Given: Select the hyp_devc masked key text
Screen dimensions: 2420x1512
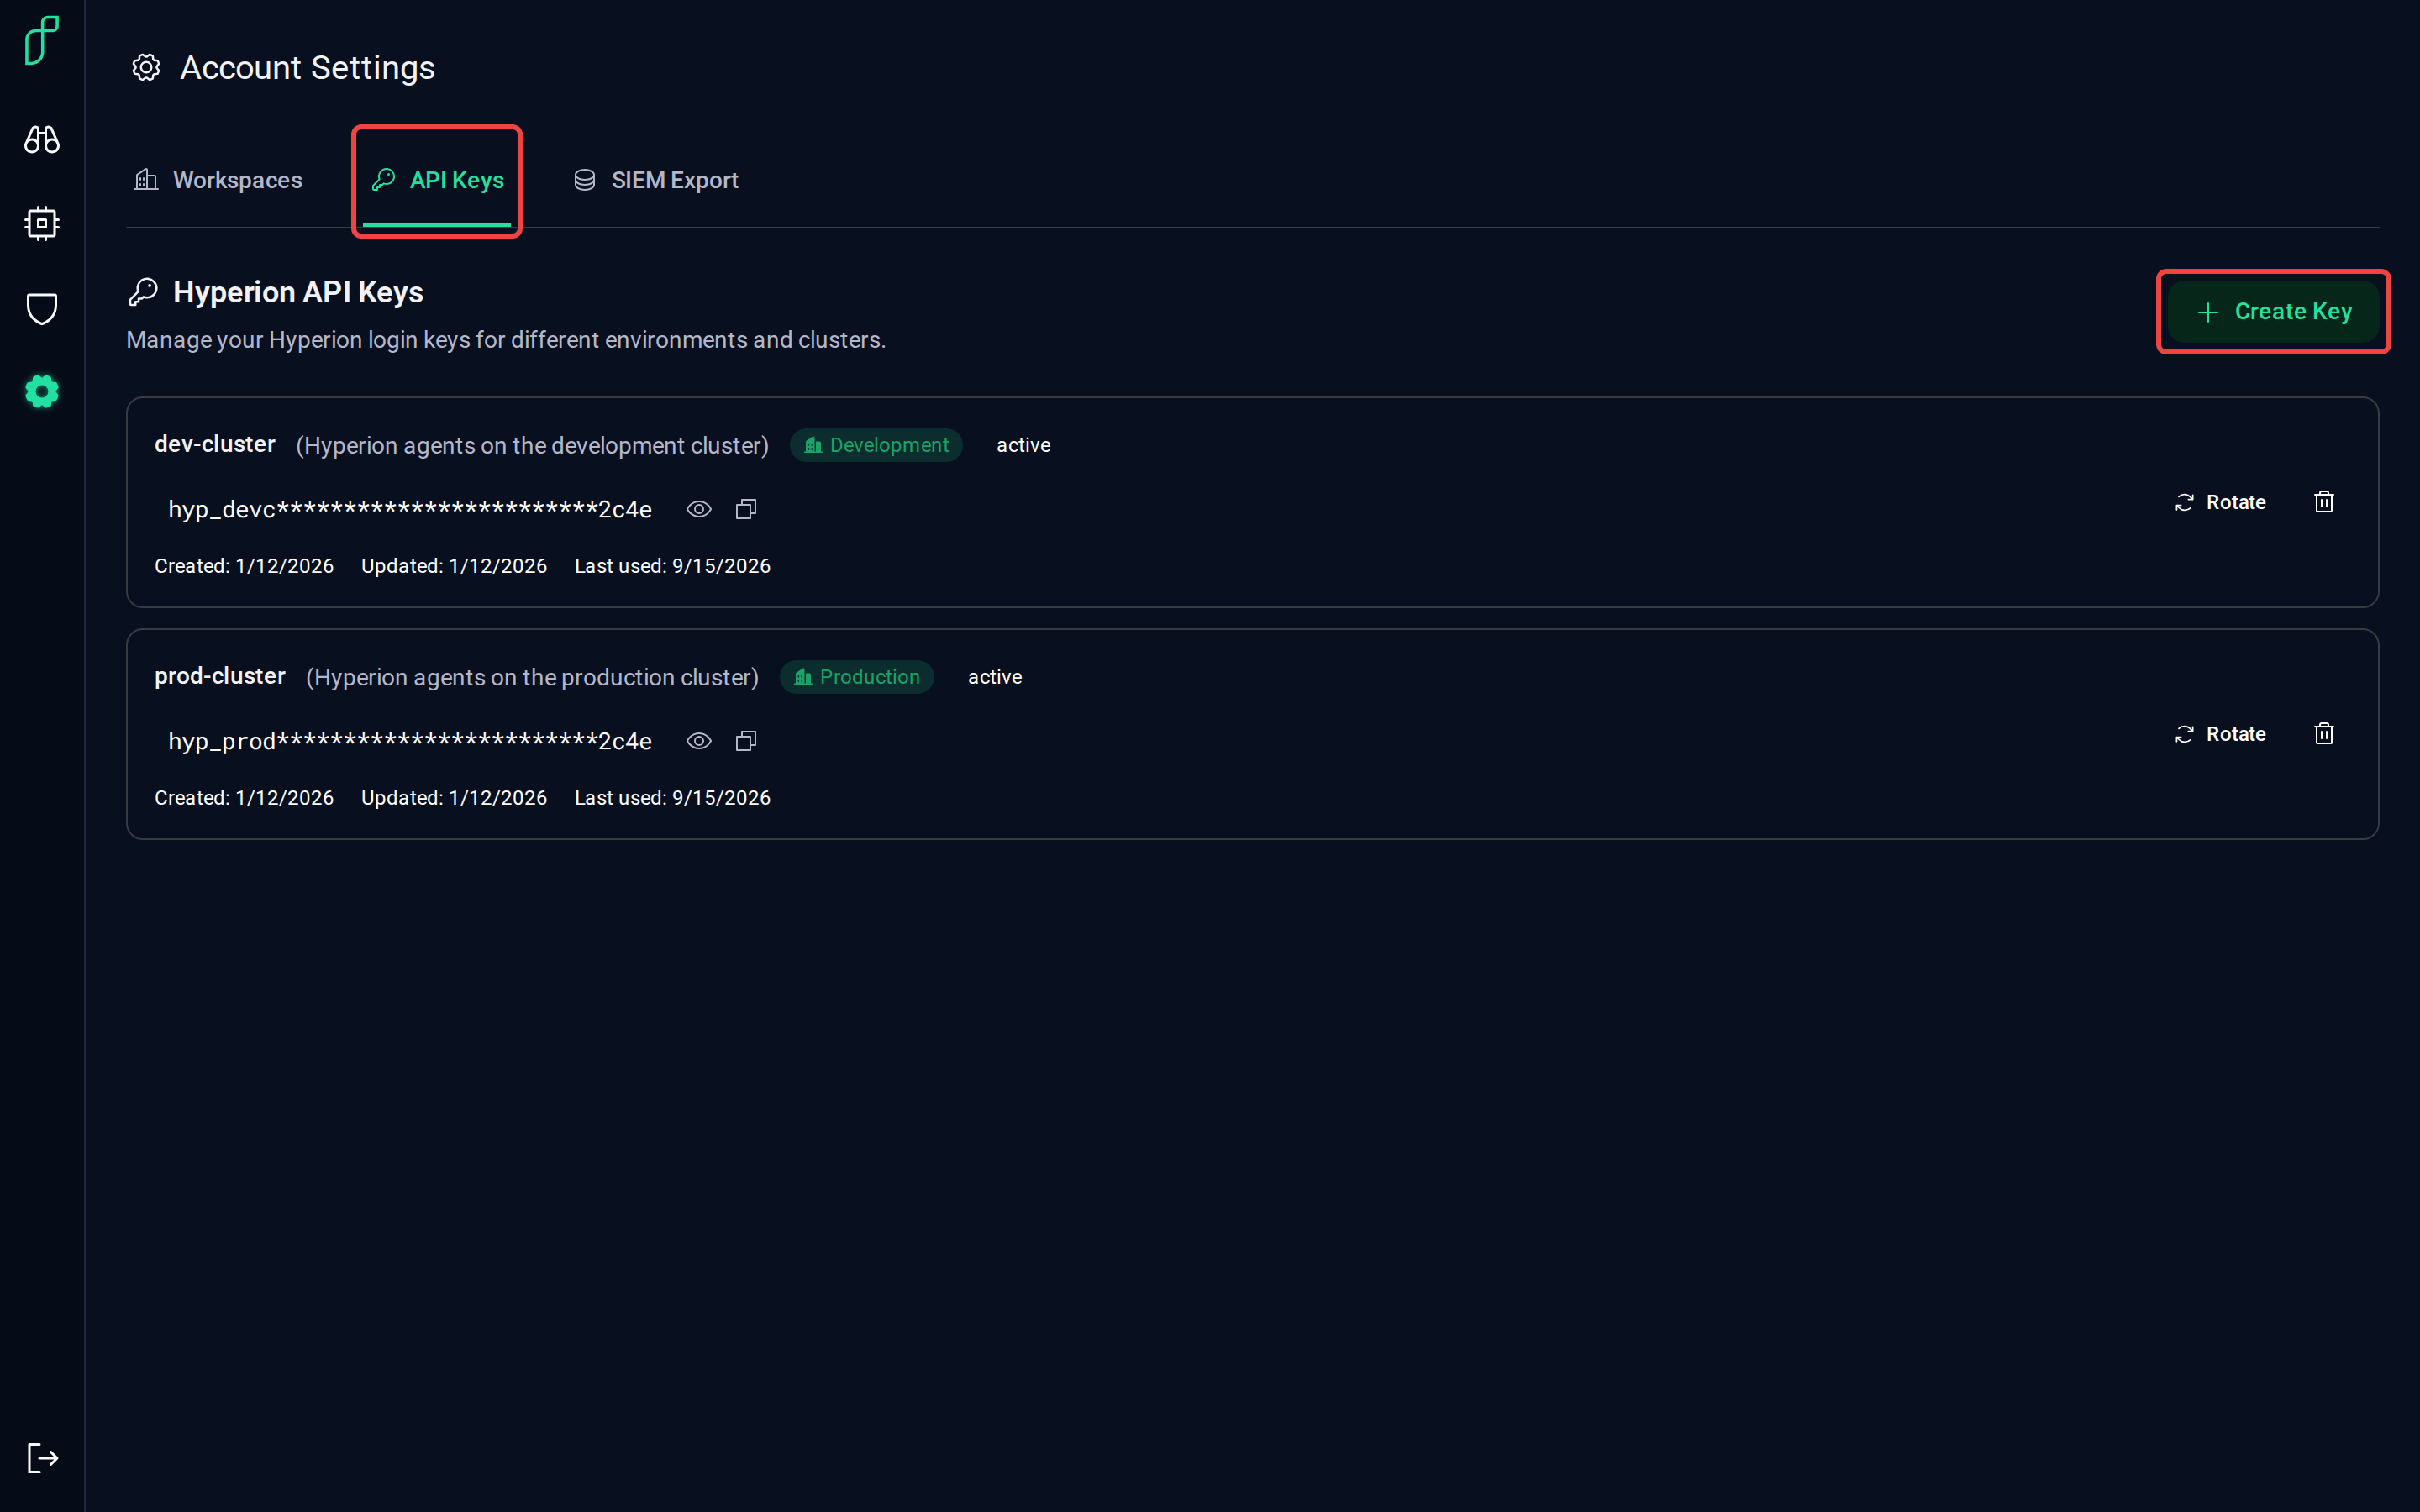Looking at the screenshot, I should pos(410,510).
